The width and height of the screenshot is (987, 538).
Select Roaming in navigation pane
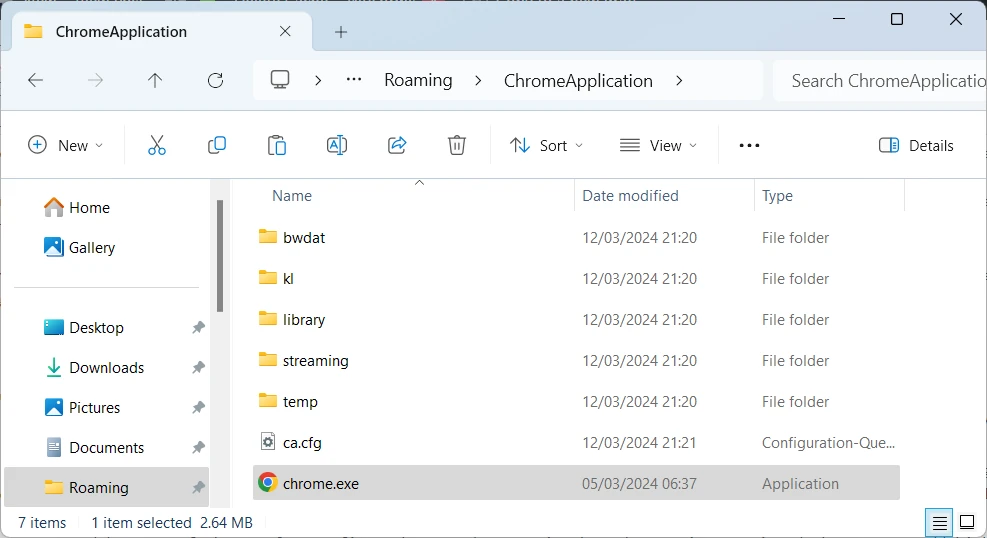106,487
